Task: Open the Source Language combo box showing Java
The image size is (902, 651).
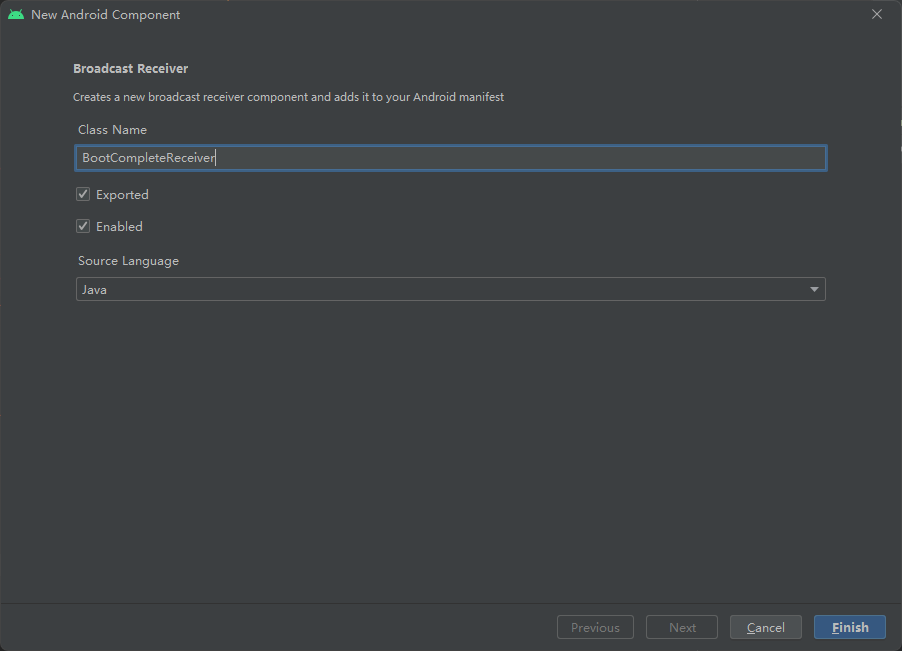Action: pos(451,289)
